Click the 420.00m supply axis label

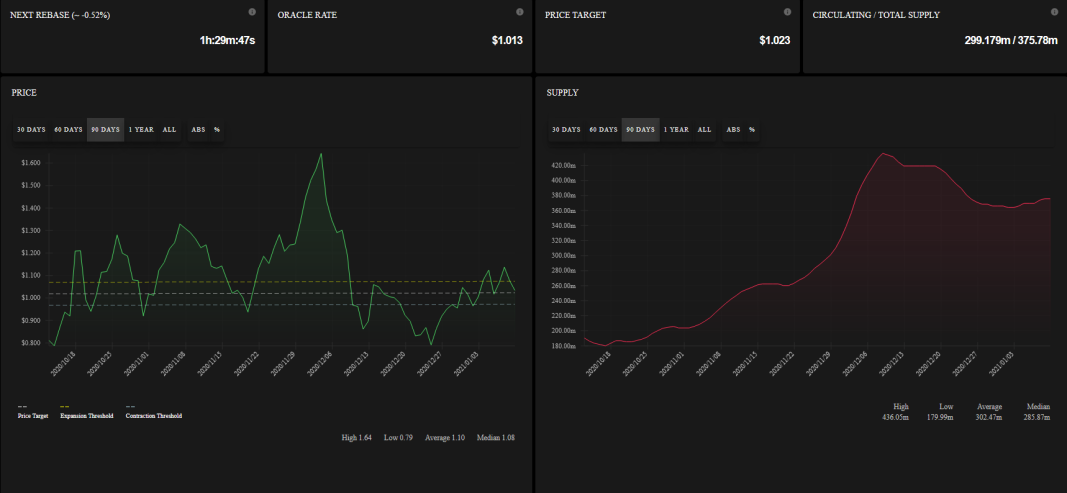pos(563,165)
